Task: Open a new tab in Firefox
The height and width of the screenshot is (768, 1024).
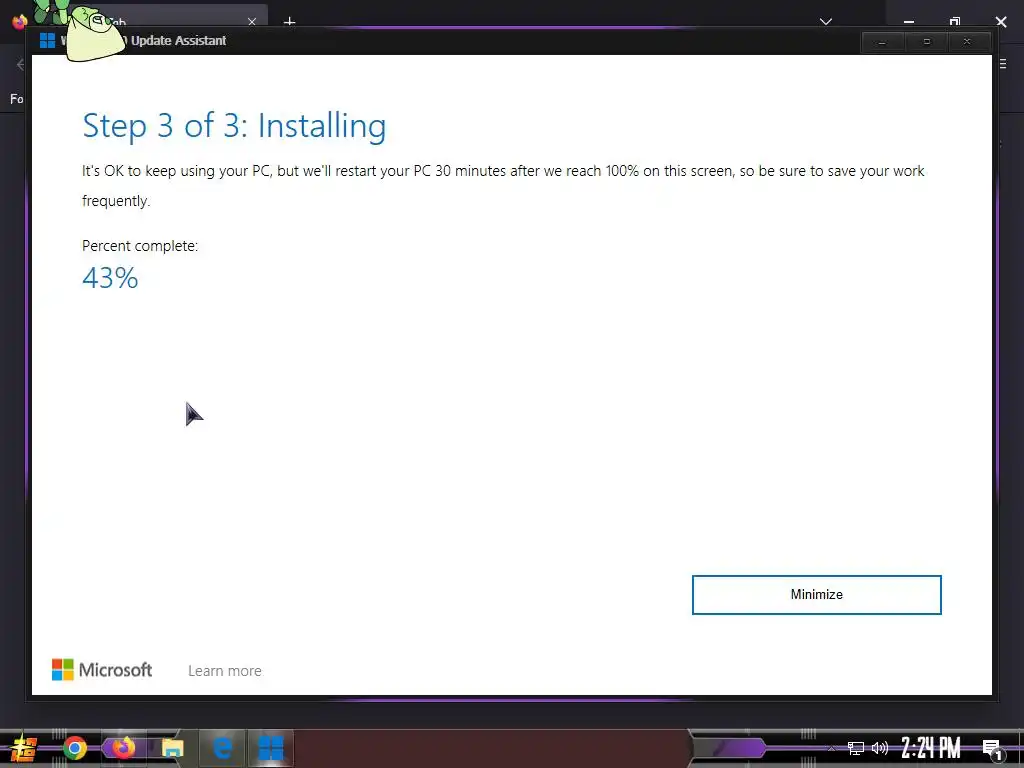Action: coord(289,22)
